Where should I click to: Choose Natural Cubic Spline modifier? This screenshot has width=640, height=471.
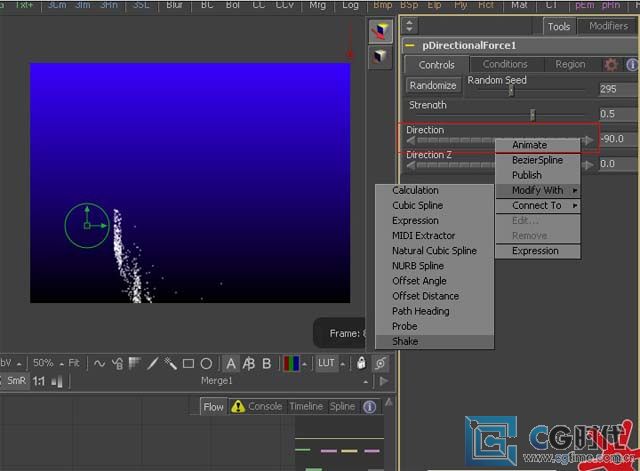[435, 251]
